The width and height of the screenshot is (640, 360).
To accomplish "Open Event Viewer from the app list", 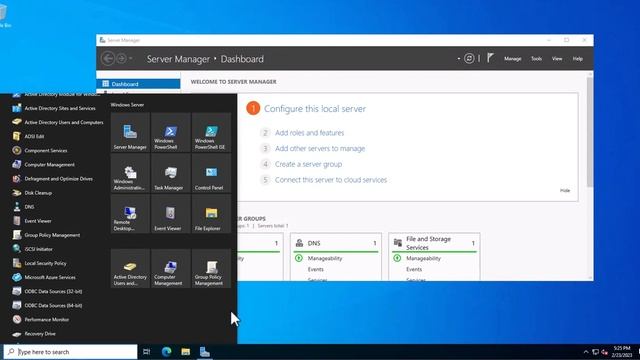I will [32, 221].
